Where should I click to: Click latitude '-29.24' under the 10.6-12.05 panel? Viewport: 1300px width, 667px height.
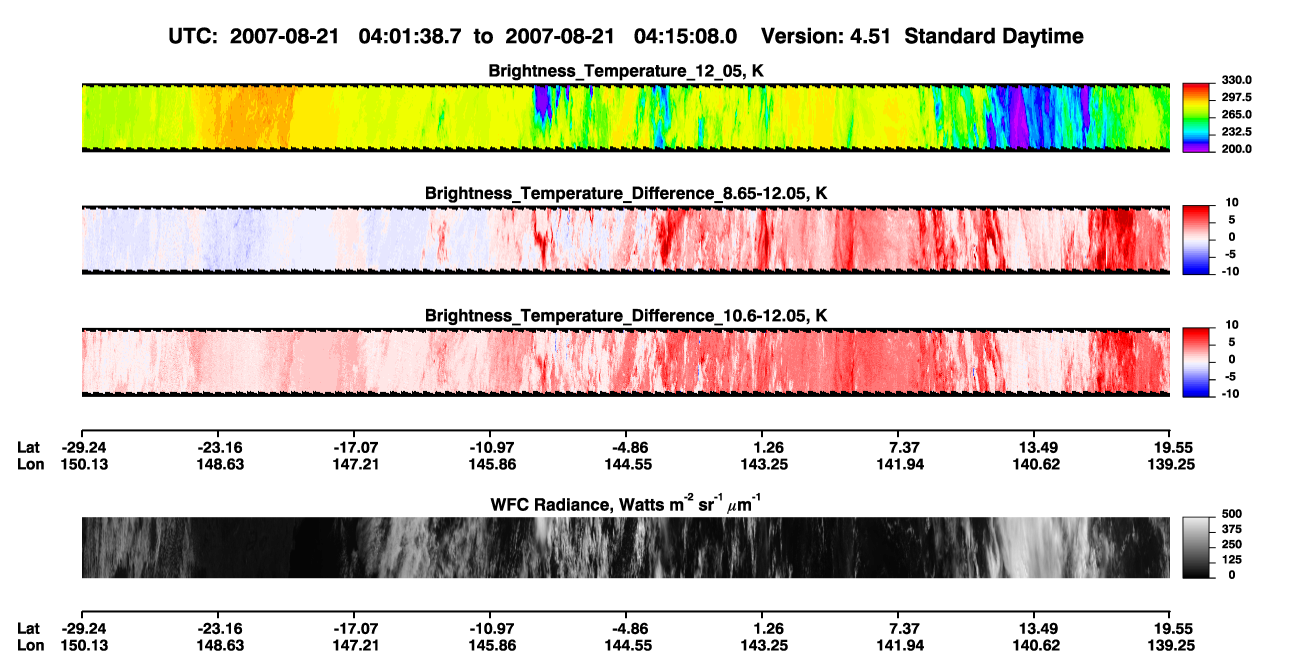tap(83, 447)
